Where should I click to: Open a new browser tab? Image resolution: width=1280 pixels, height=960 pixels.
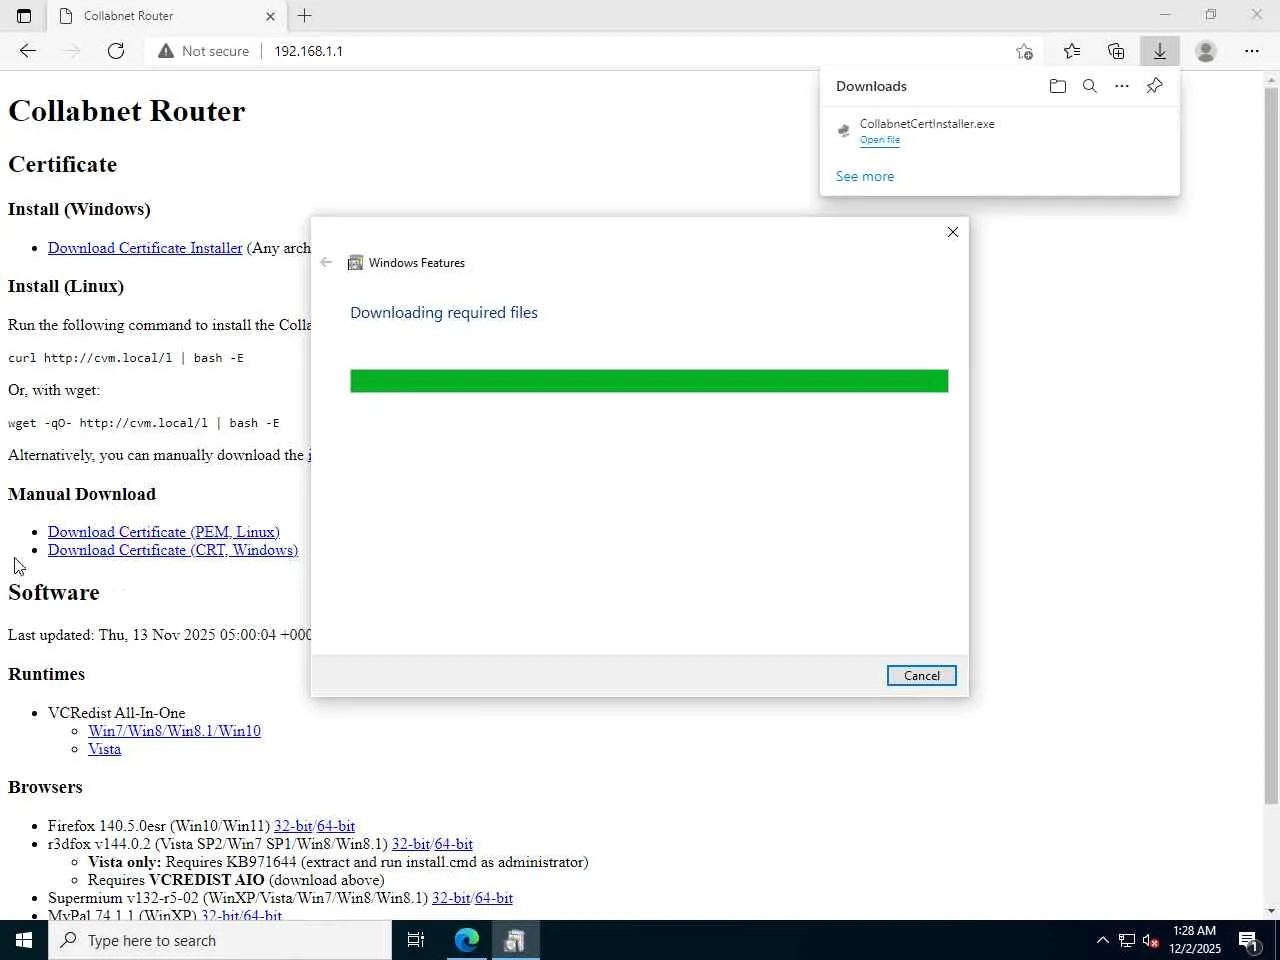[305, 16]
